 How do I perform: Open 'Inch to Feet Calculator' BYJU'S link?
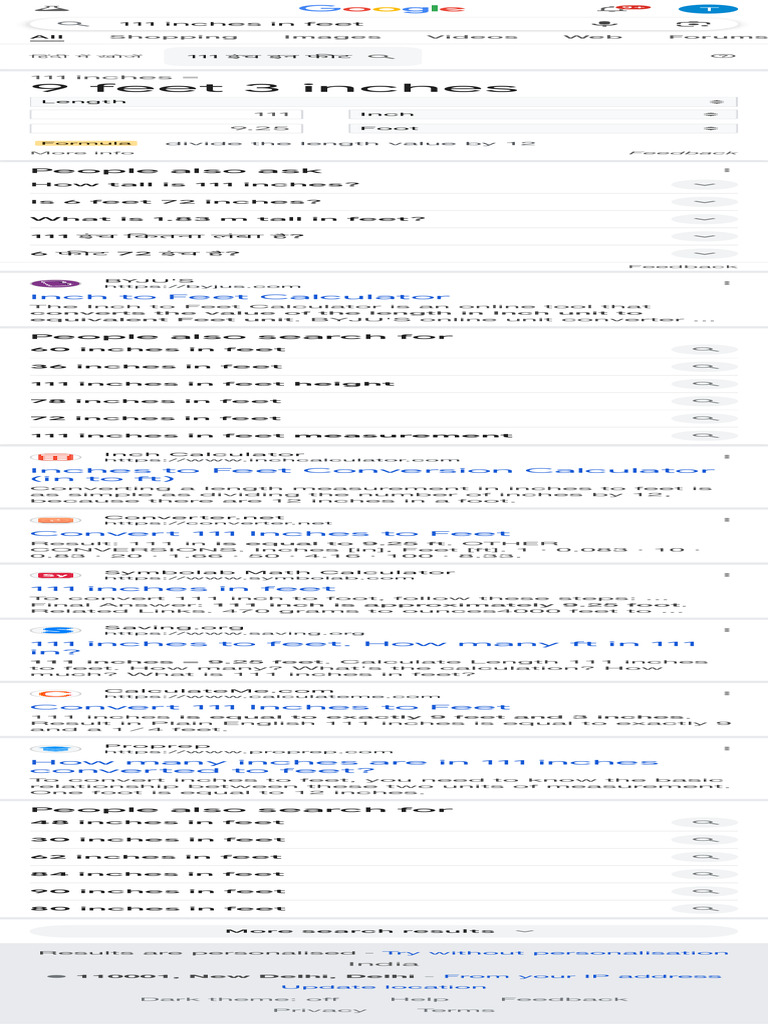click(240, 297)
